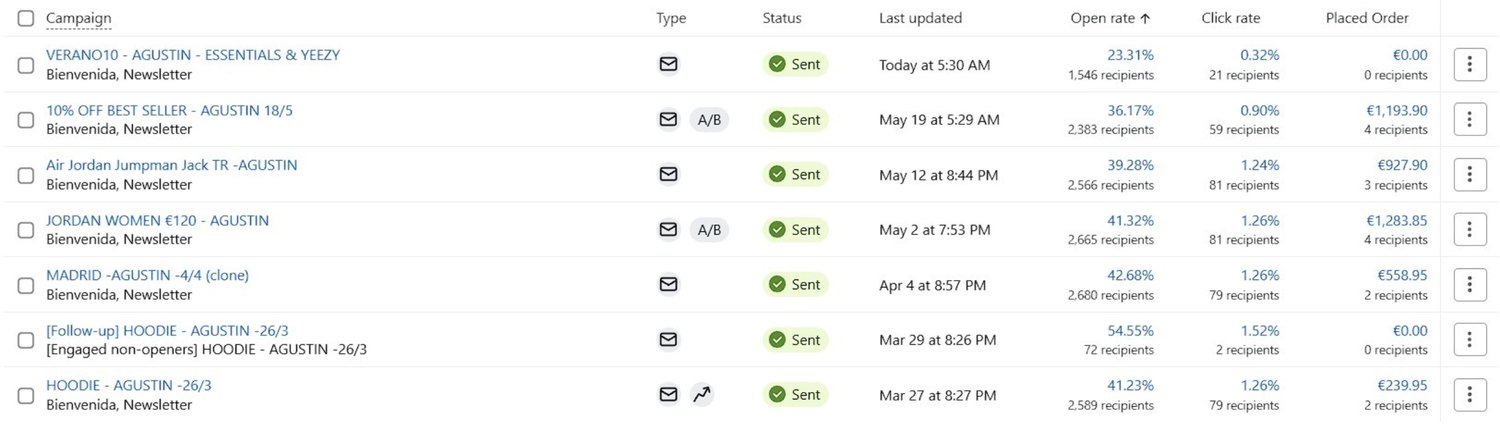
Task: Toggle the select-all campaigns checkbox in header
Action: click(26, 18)
